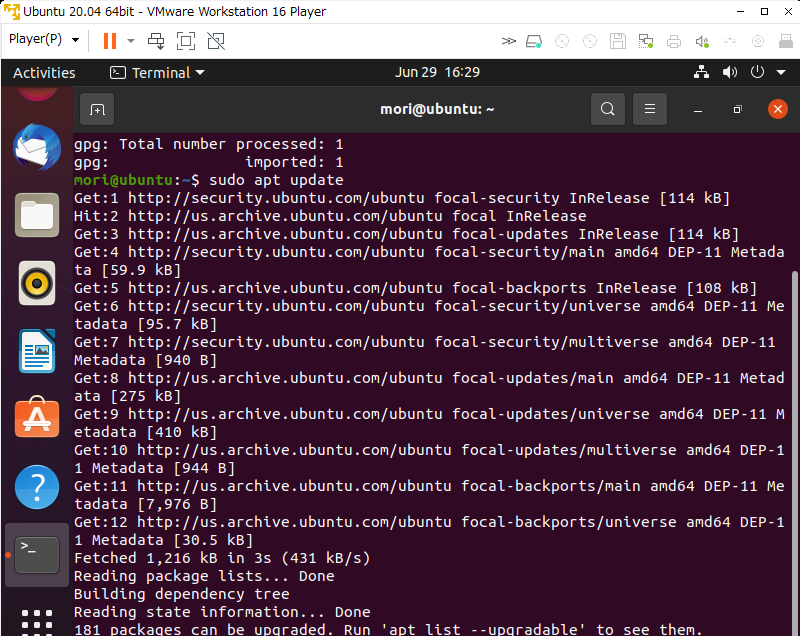Pause the virtual machine

point(110,41)
